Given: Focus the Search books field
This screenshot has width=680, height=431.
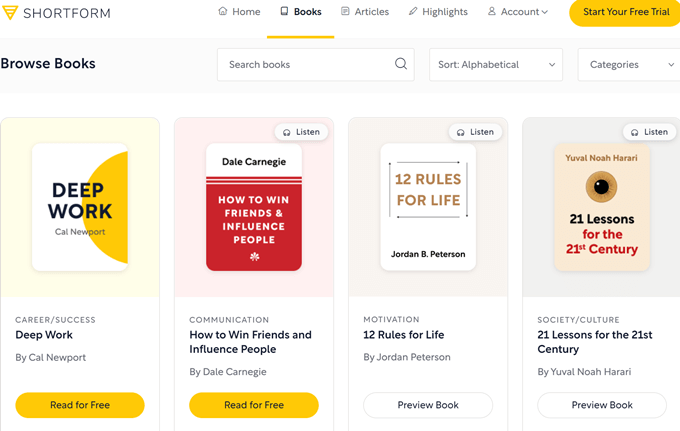Looking at the screenshot, I should (x=316, y=65).
